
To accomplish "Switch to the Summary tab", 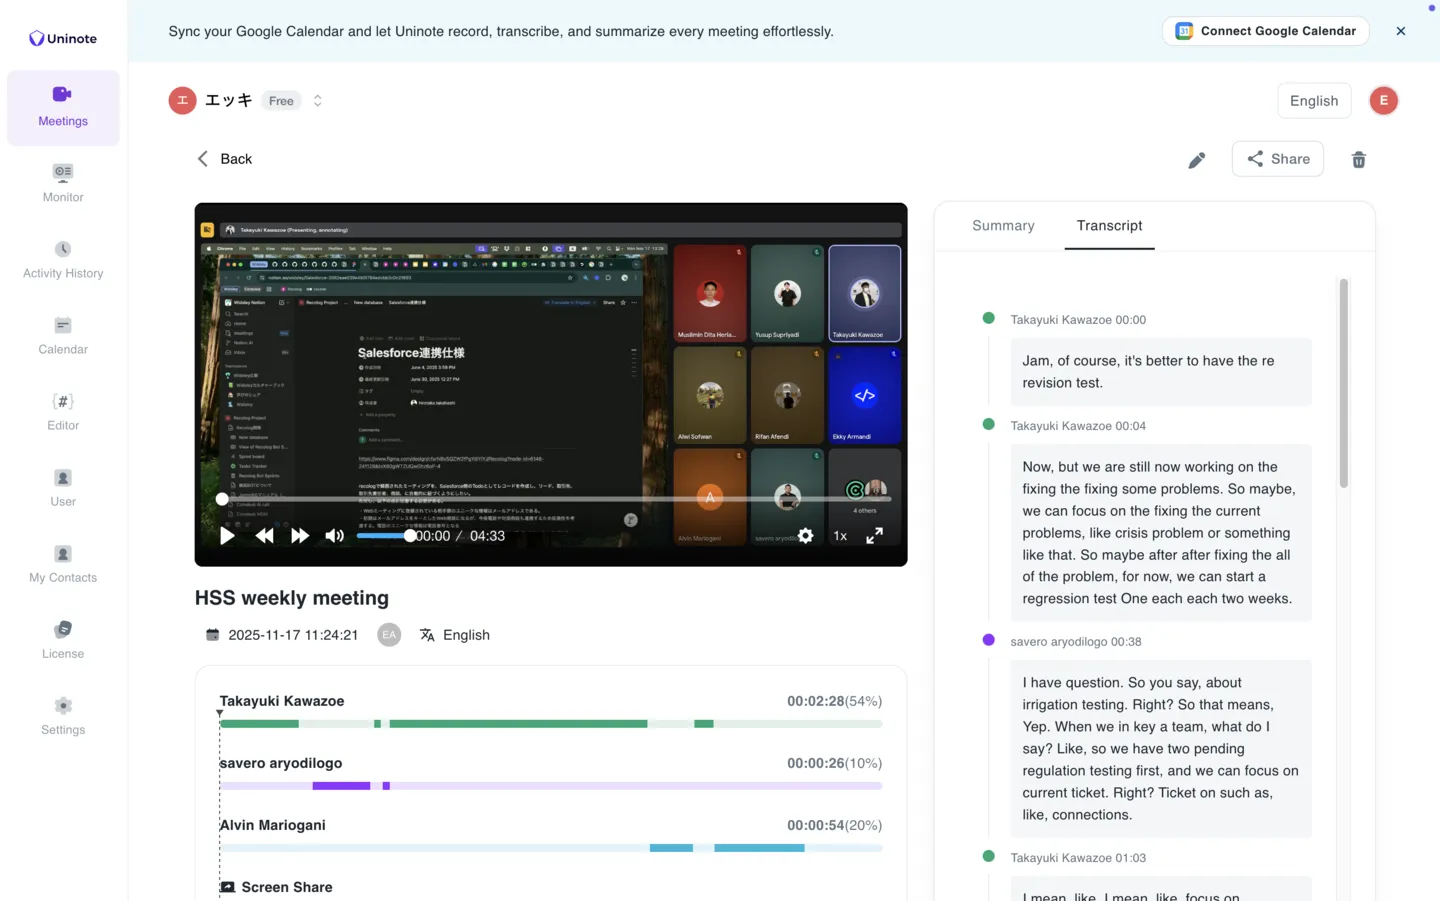I will click(1003, 226).
